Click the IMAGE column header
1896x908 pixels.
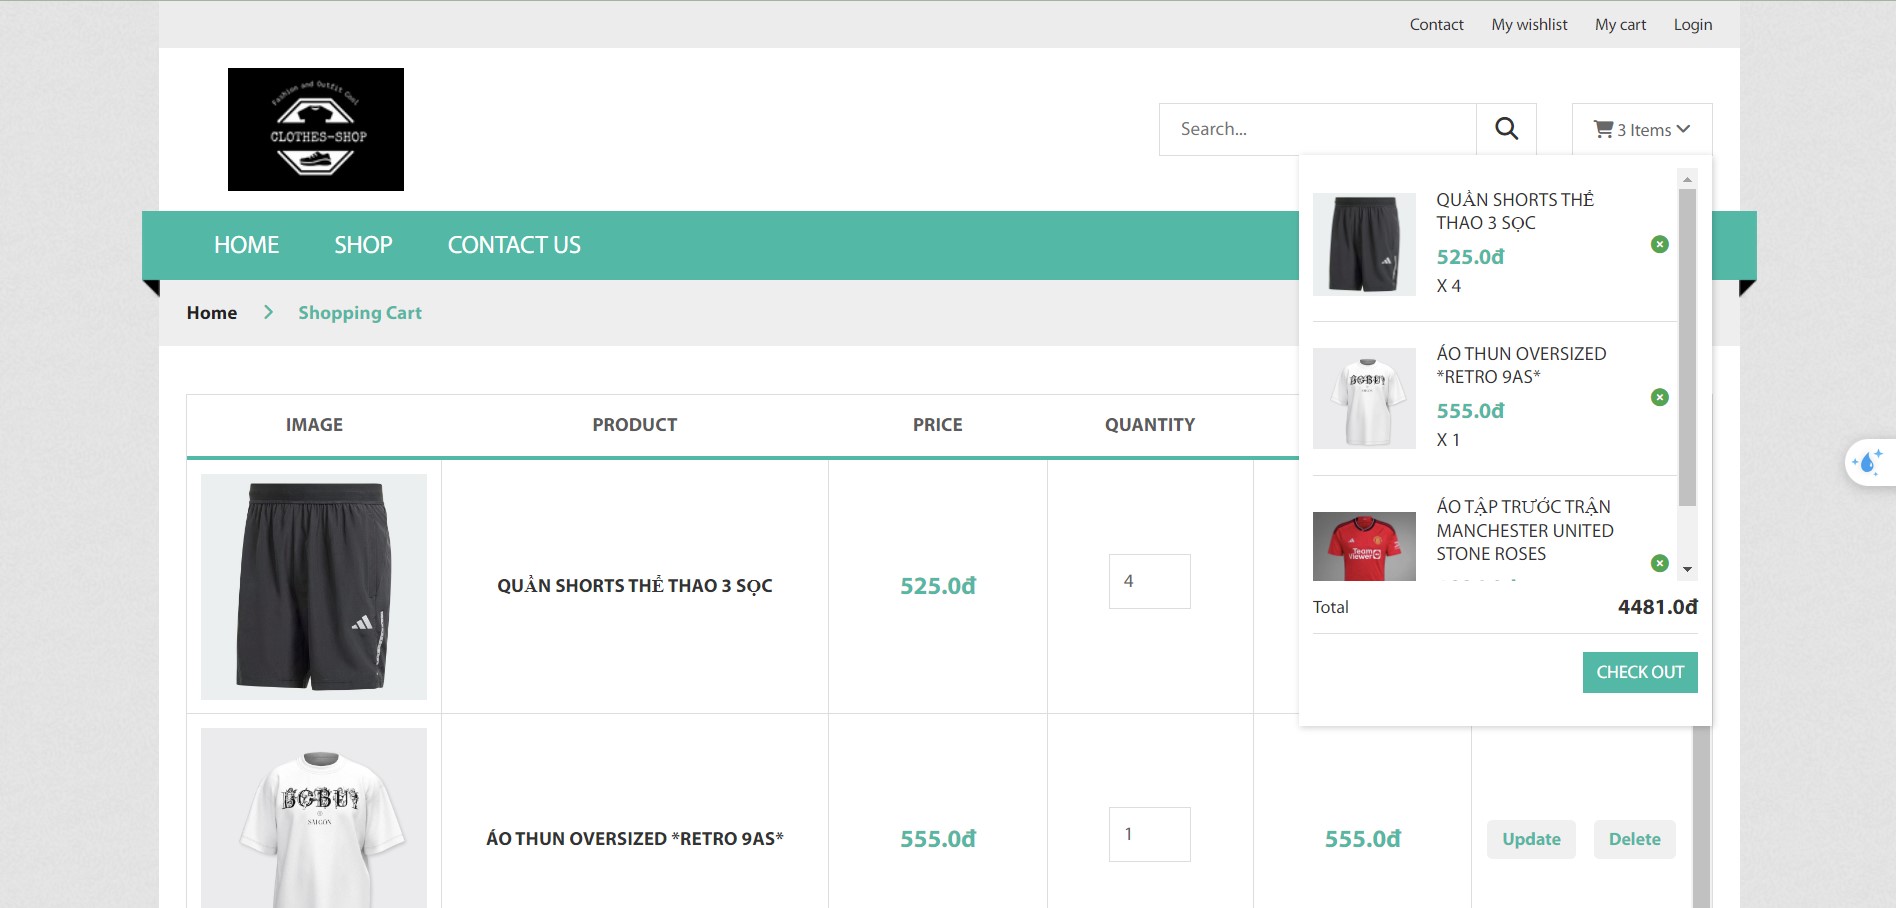[314, 425]
